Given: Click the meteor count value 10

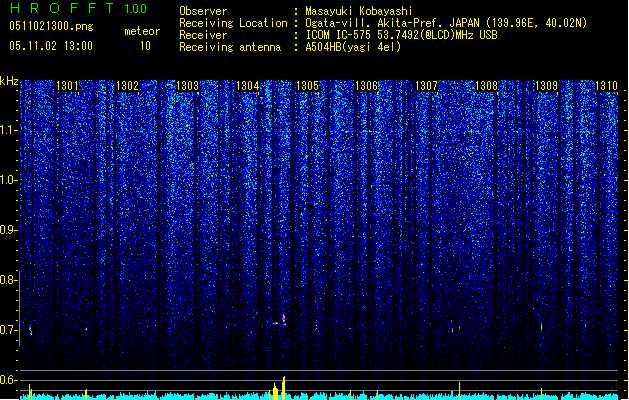Looking at the screenshot, I should (145, 46).
